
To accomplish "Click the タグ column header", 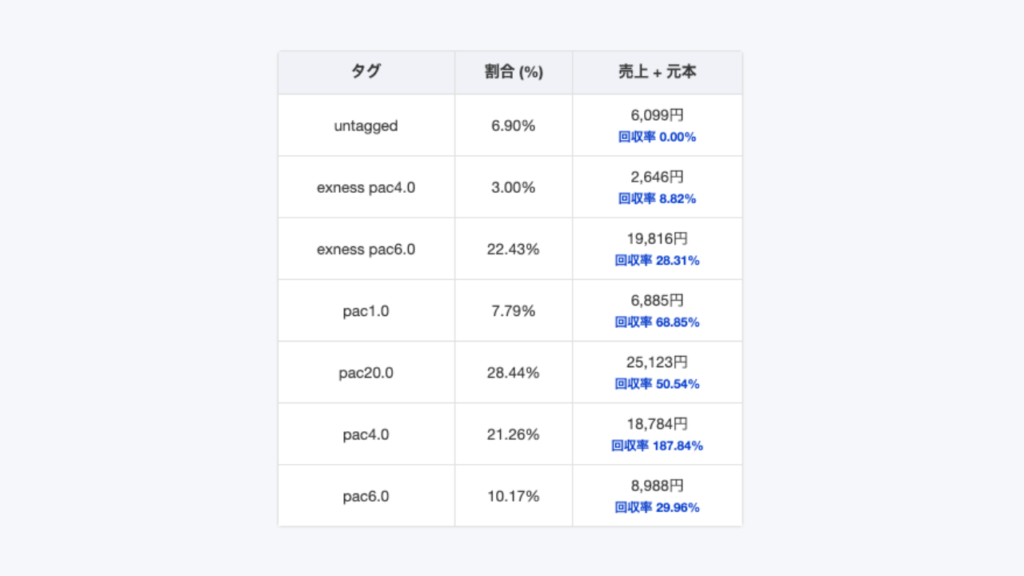I will tap(366, 73).
